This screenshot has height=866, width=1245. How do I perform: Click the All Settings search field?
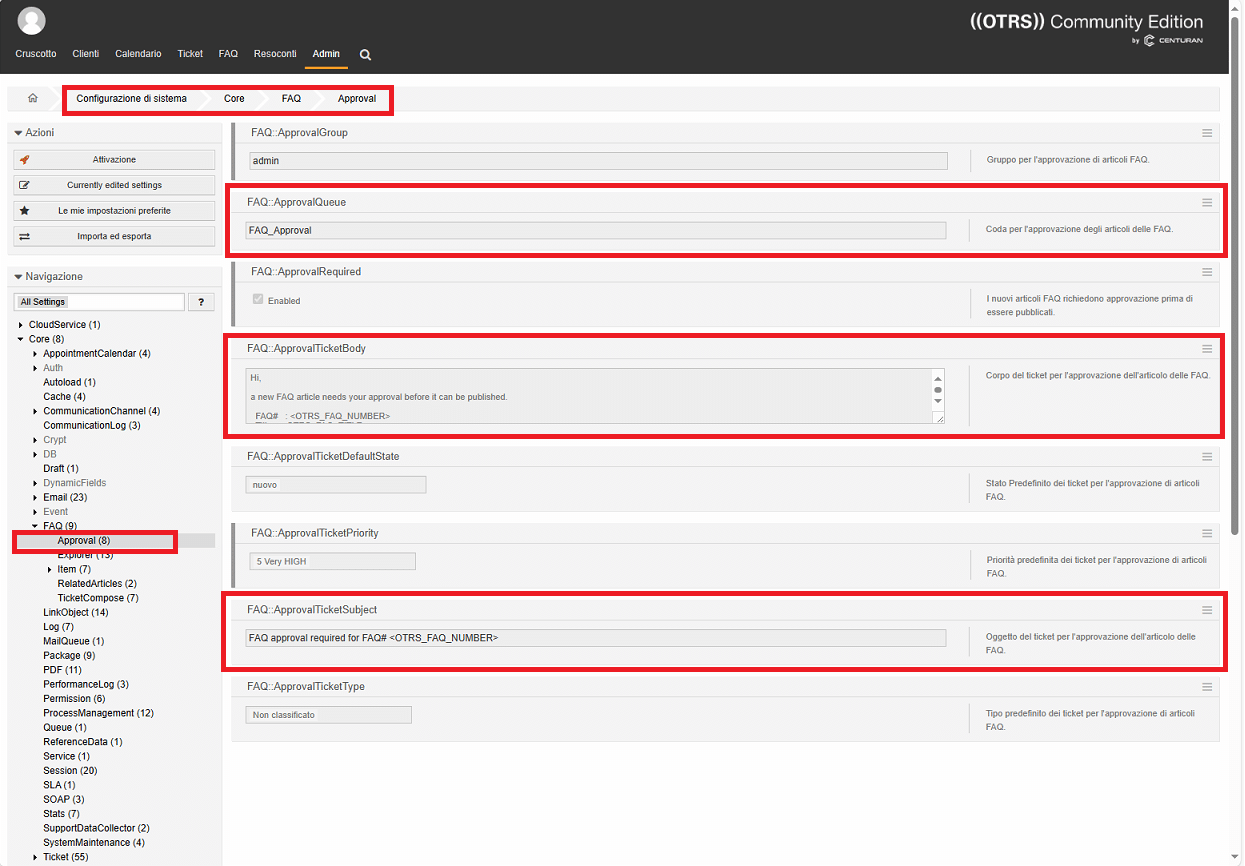(x=99, y=302)
